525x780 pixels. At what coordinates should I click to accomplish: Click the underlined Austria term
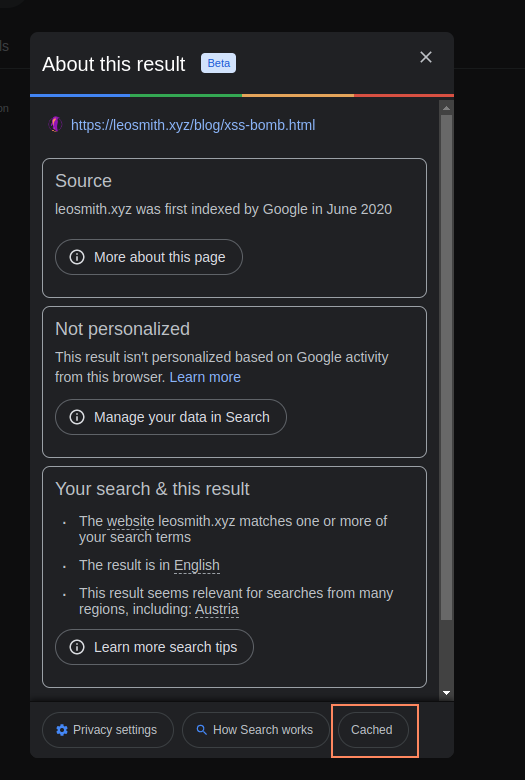pos(216,609)
